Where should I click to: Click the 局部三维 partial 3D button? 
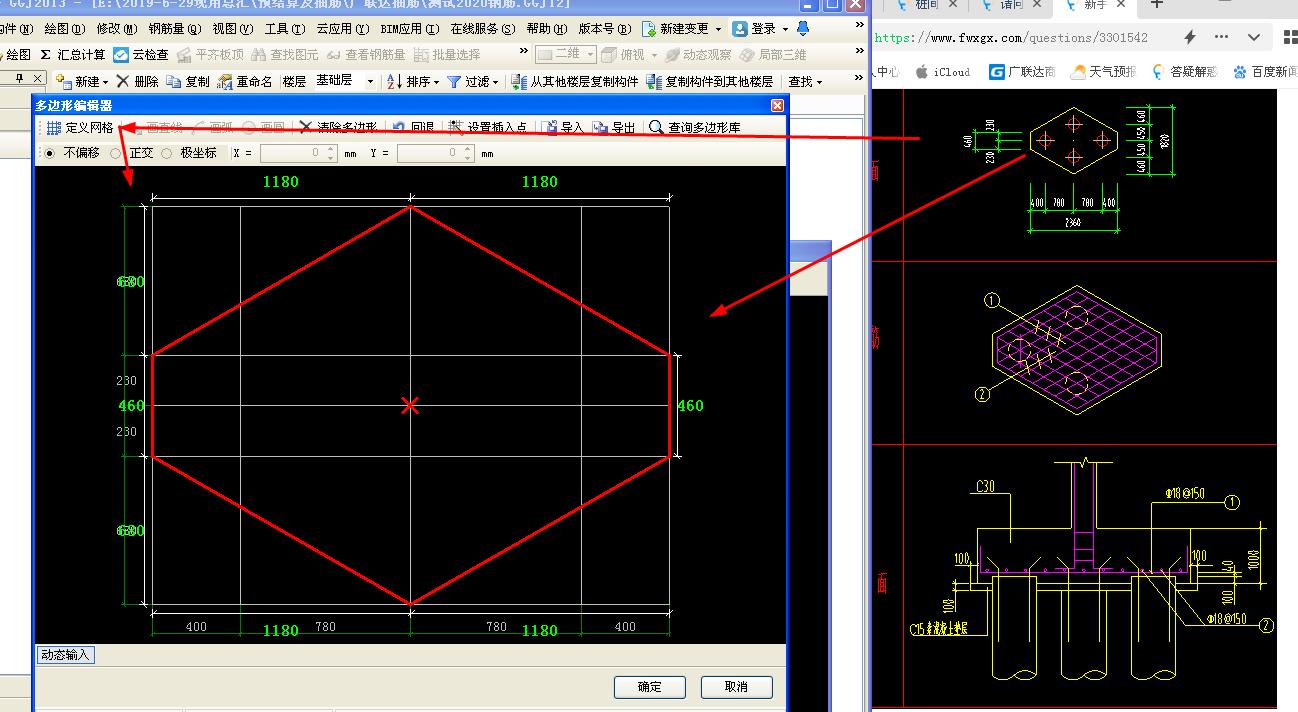(773, 55)
